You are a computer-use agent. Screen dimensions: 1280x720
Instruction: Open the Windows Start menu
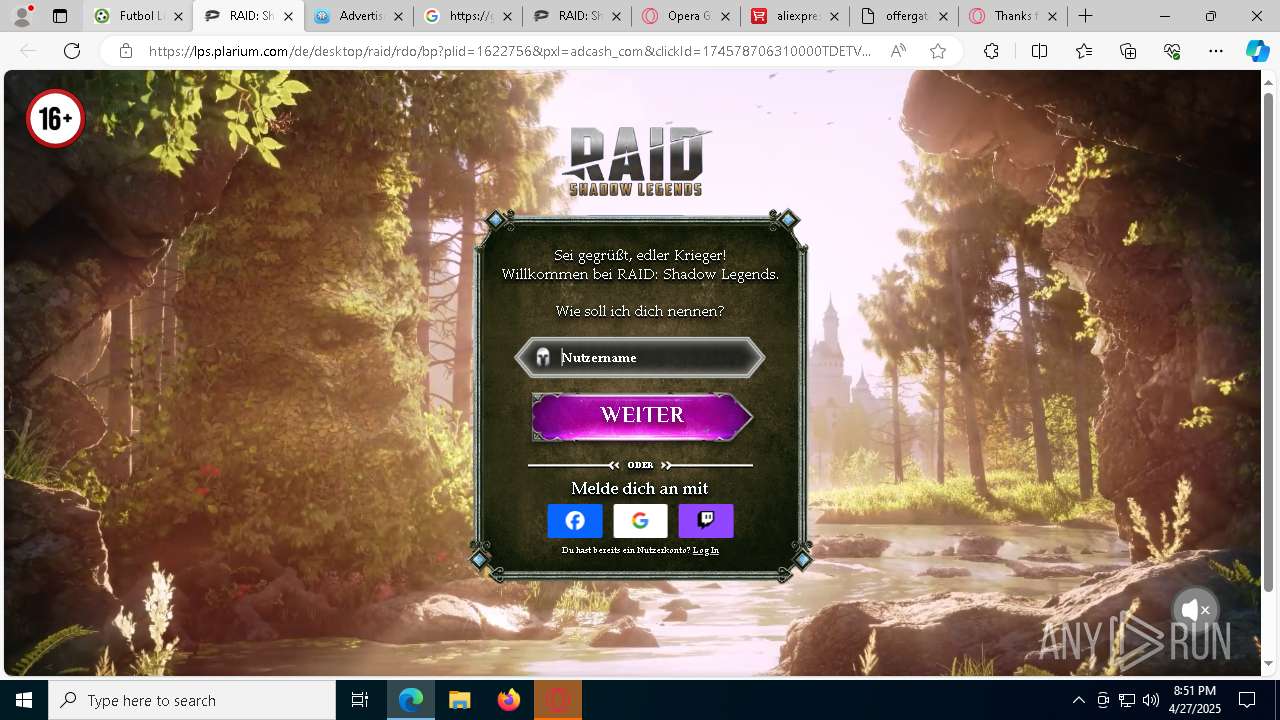(x=24, y=700)
